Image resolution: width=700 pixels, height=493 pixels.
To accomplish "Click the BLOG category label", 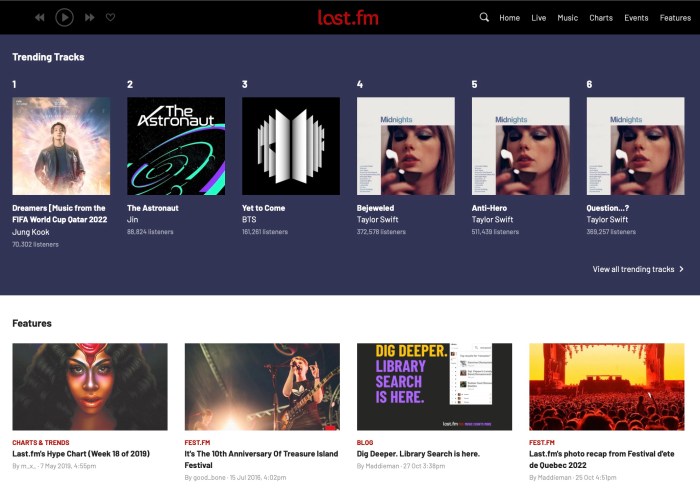I will [x=365, y=443].
